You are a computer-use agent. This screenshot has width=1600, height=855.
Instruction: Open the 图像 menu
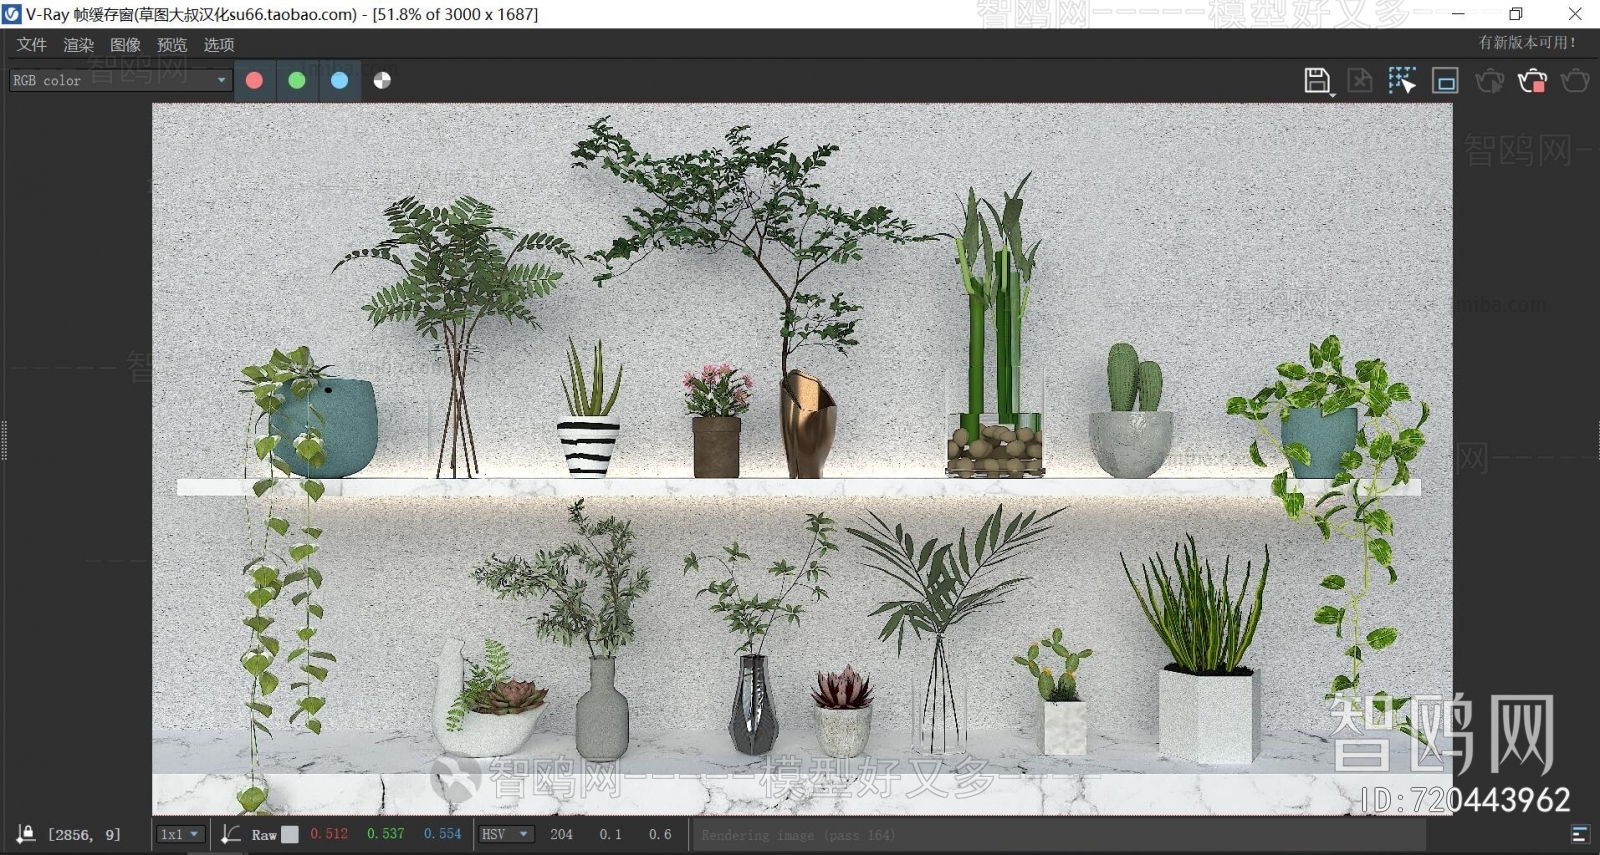pyautogui.click(x=126, y=45)
